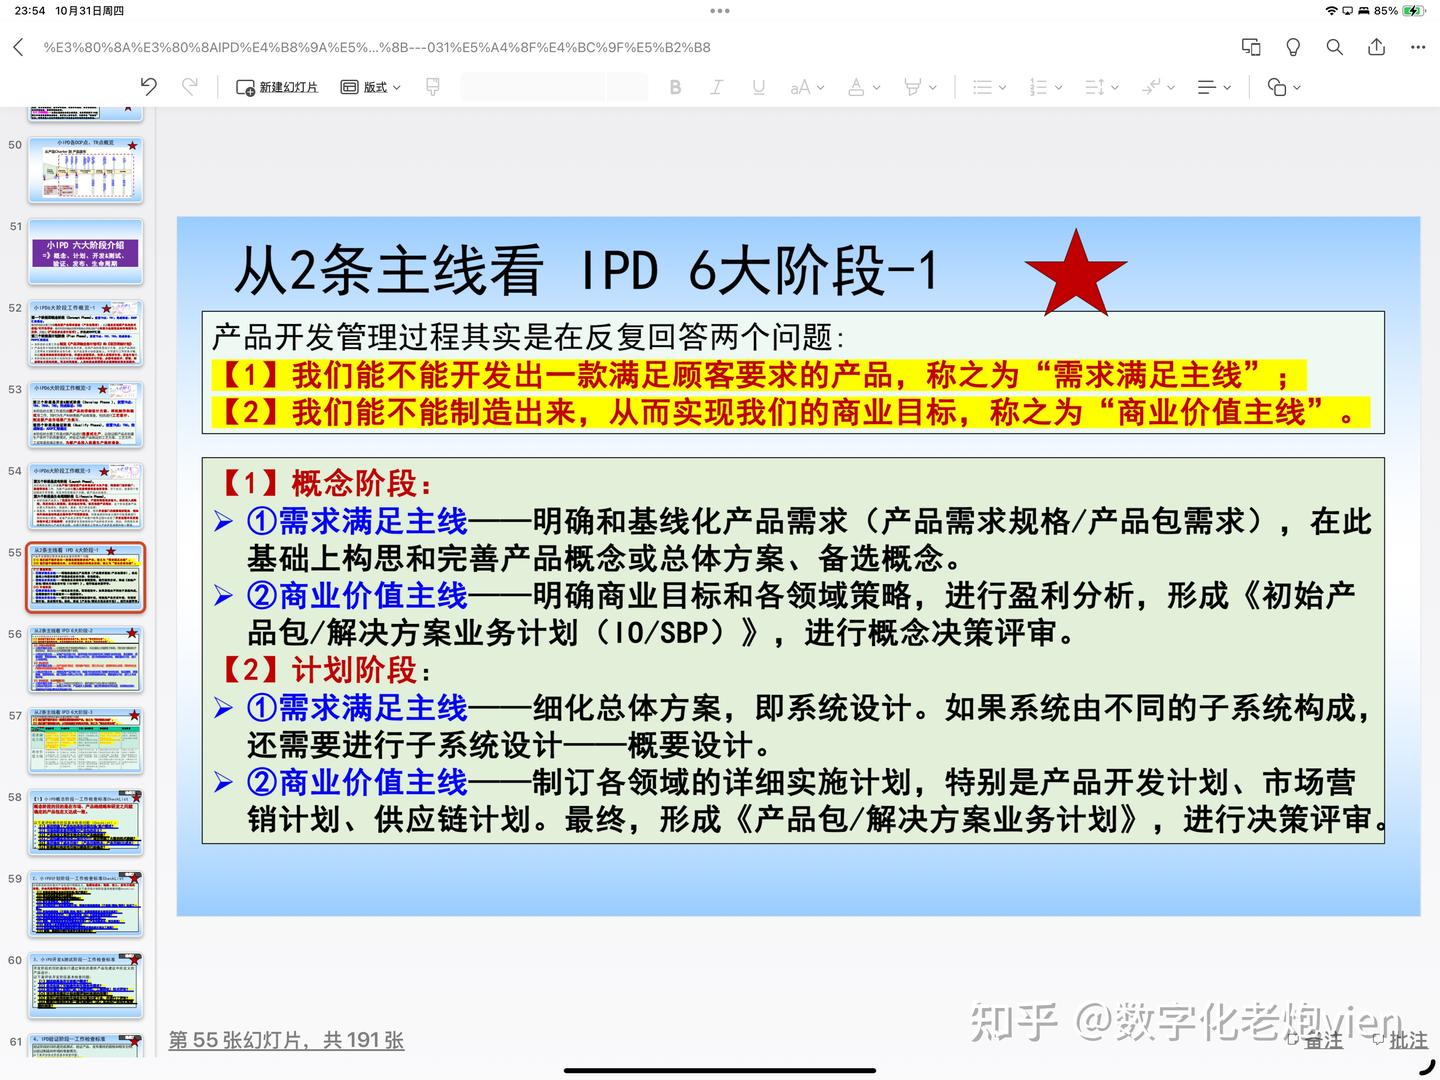Open the 版式 layout dropdown
1440x1080 pixels.
point(369,87)
